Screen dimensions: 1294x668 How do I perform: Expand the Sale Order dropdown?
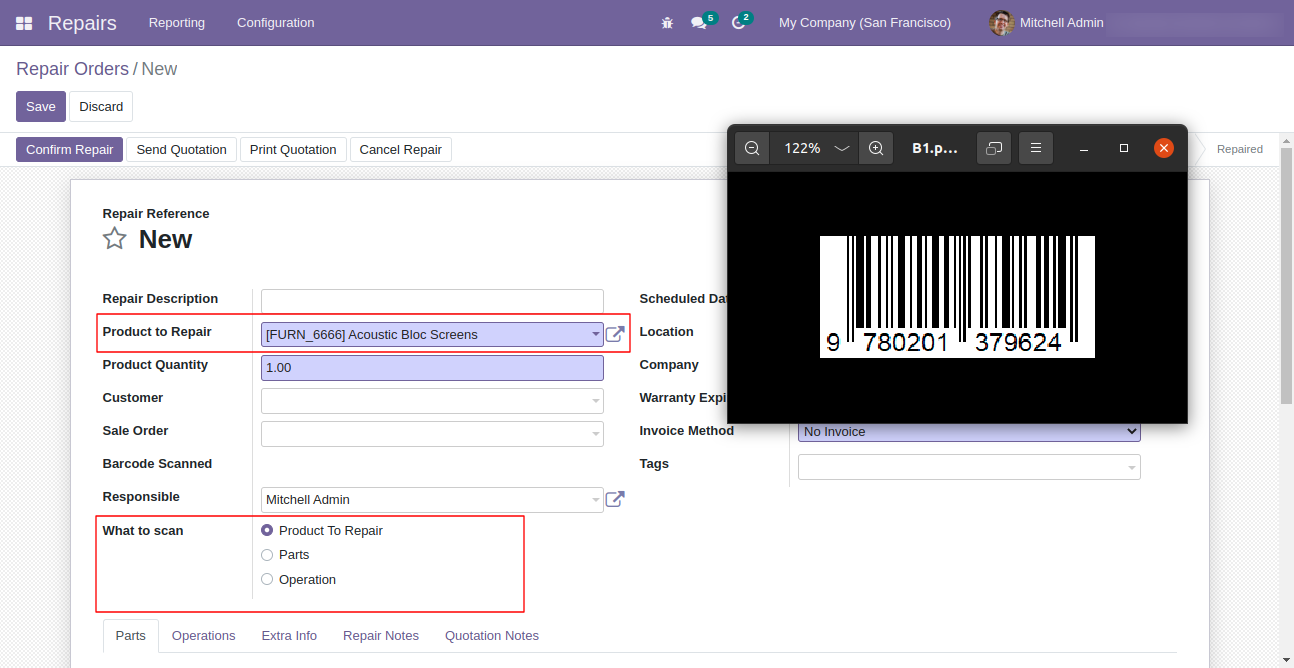point(595,434)
